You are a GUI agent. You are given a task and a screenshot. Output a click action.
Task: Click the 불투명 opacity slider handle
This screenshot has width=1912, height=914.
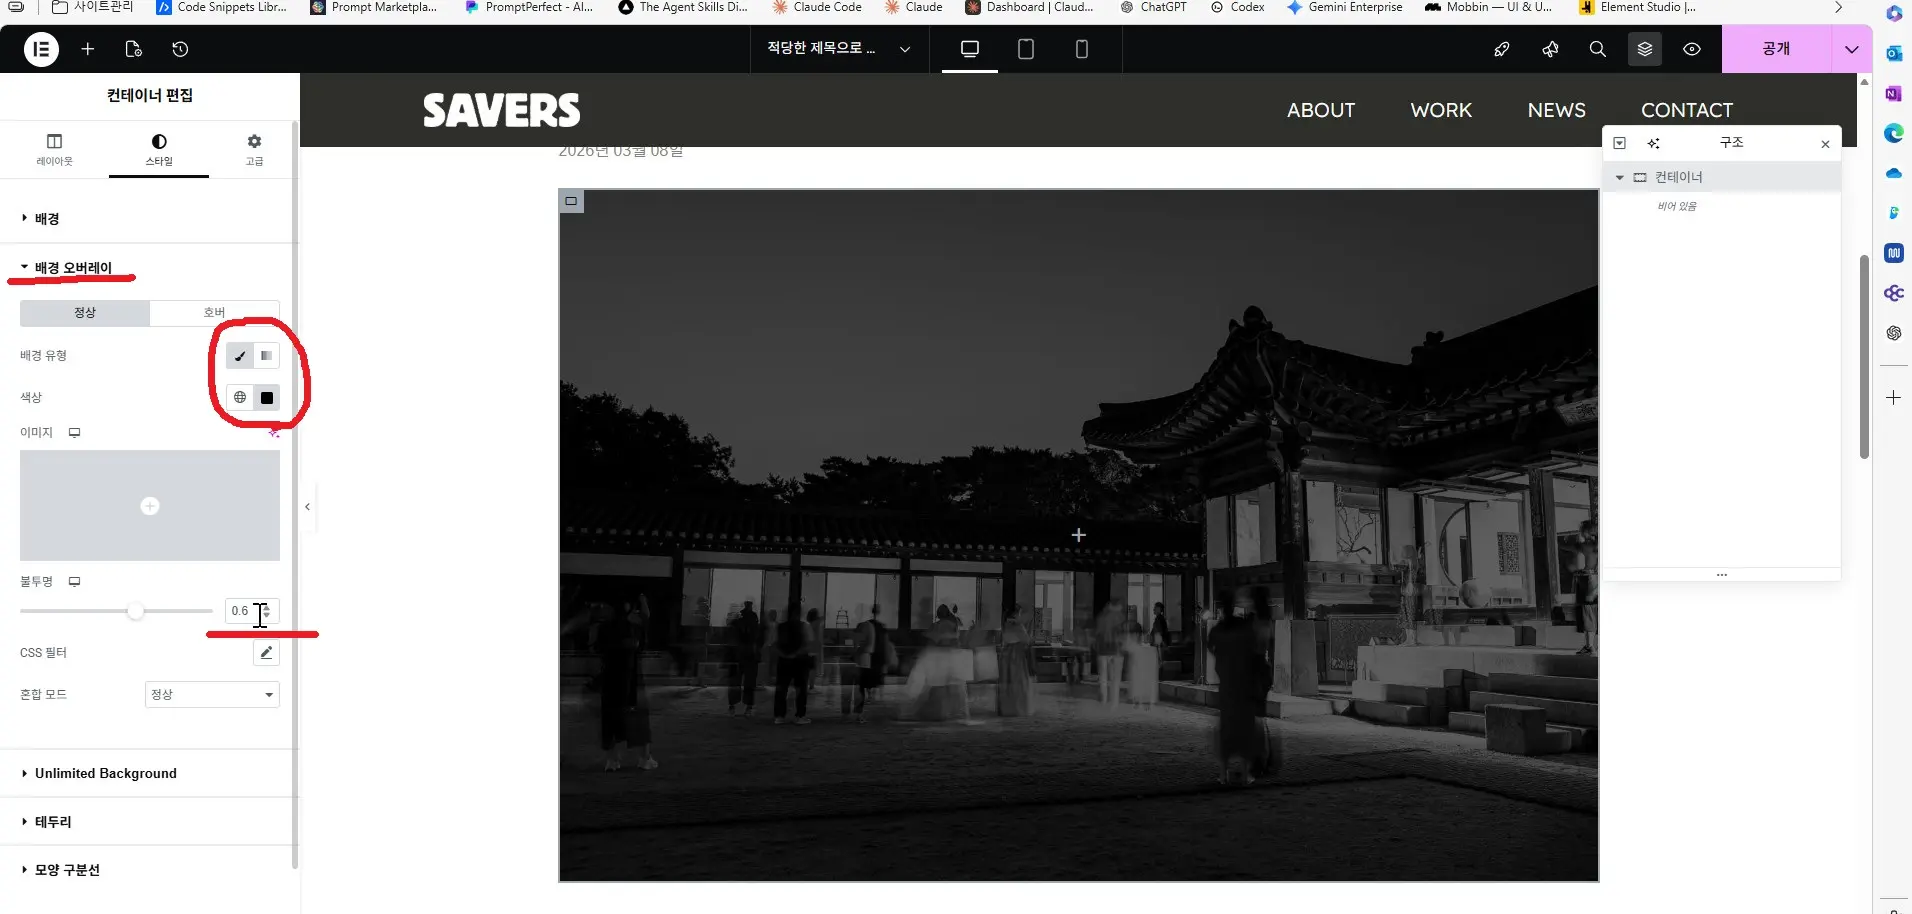click(x=135, y=611)
